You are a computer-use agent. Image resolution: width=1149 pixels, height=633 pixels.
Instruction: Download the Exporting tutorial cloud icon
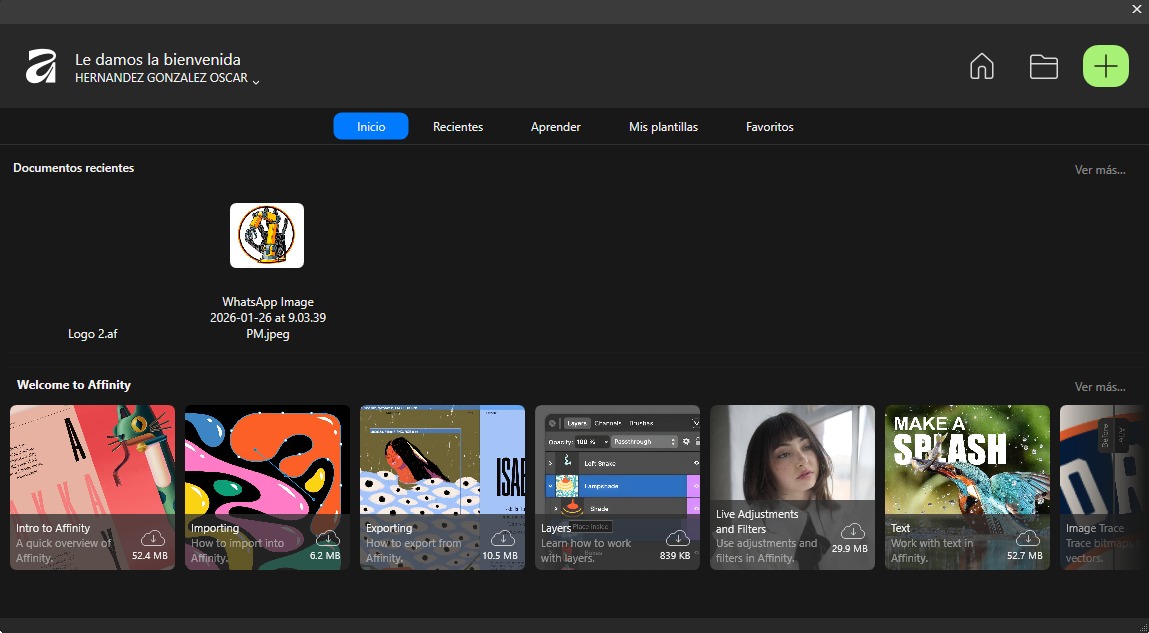pyautogui.click(x=503, y=538)
